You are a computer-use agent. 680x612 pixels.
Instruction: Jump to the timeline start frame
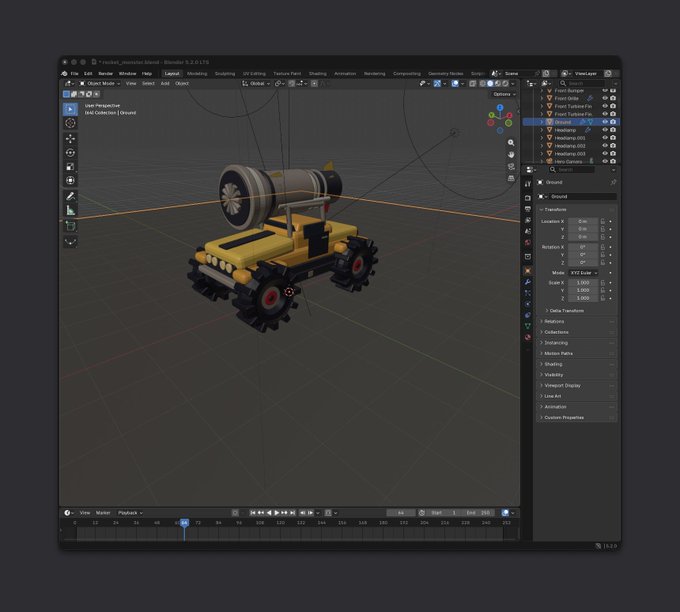point(253,513)
